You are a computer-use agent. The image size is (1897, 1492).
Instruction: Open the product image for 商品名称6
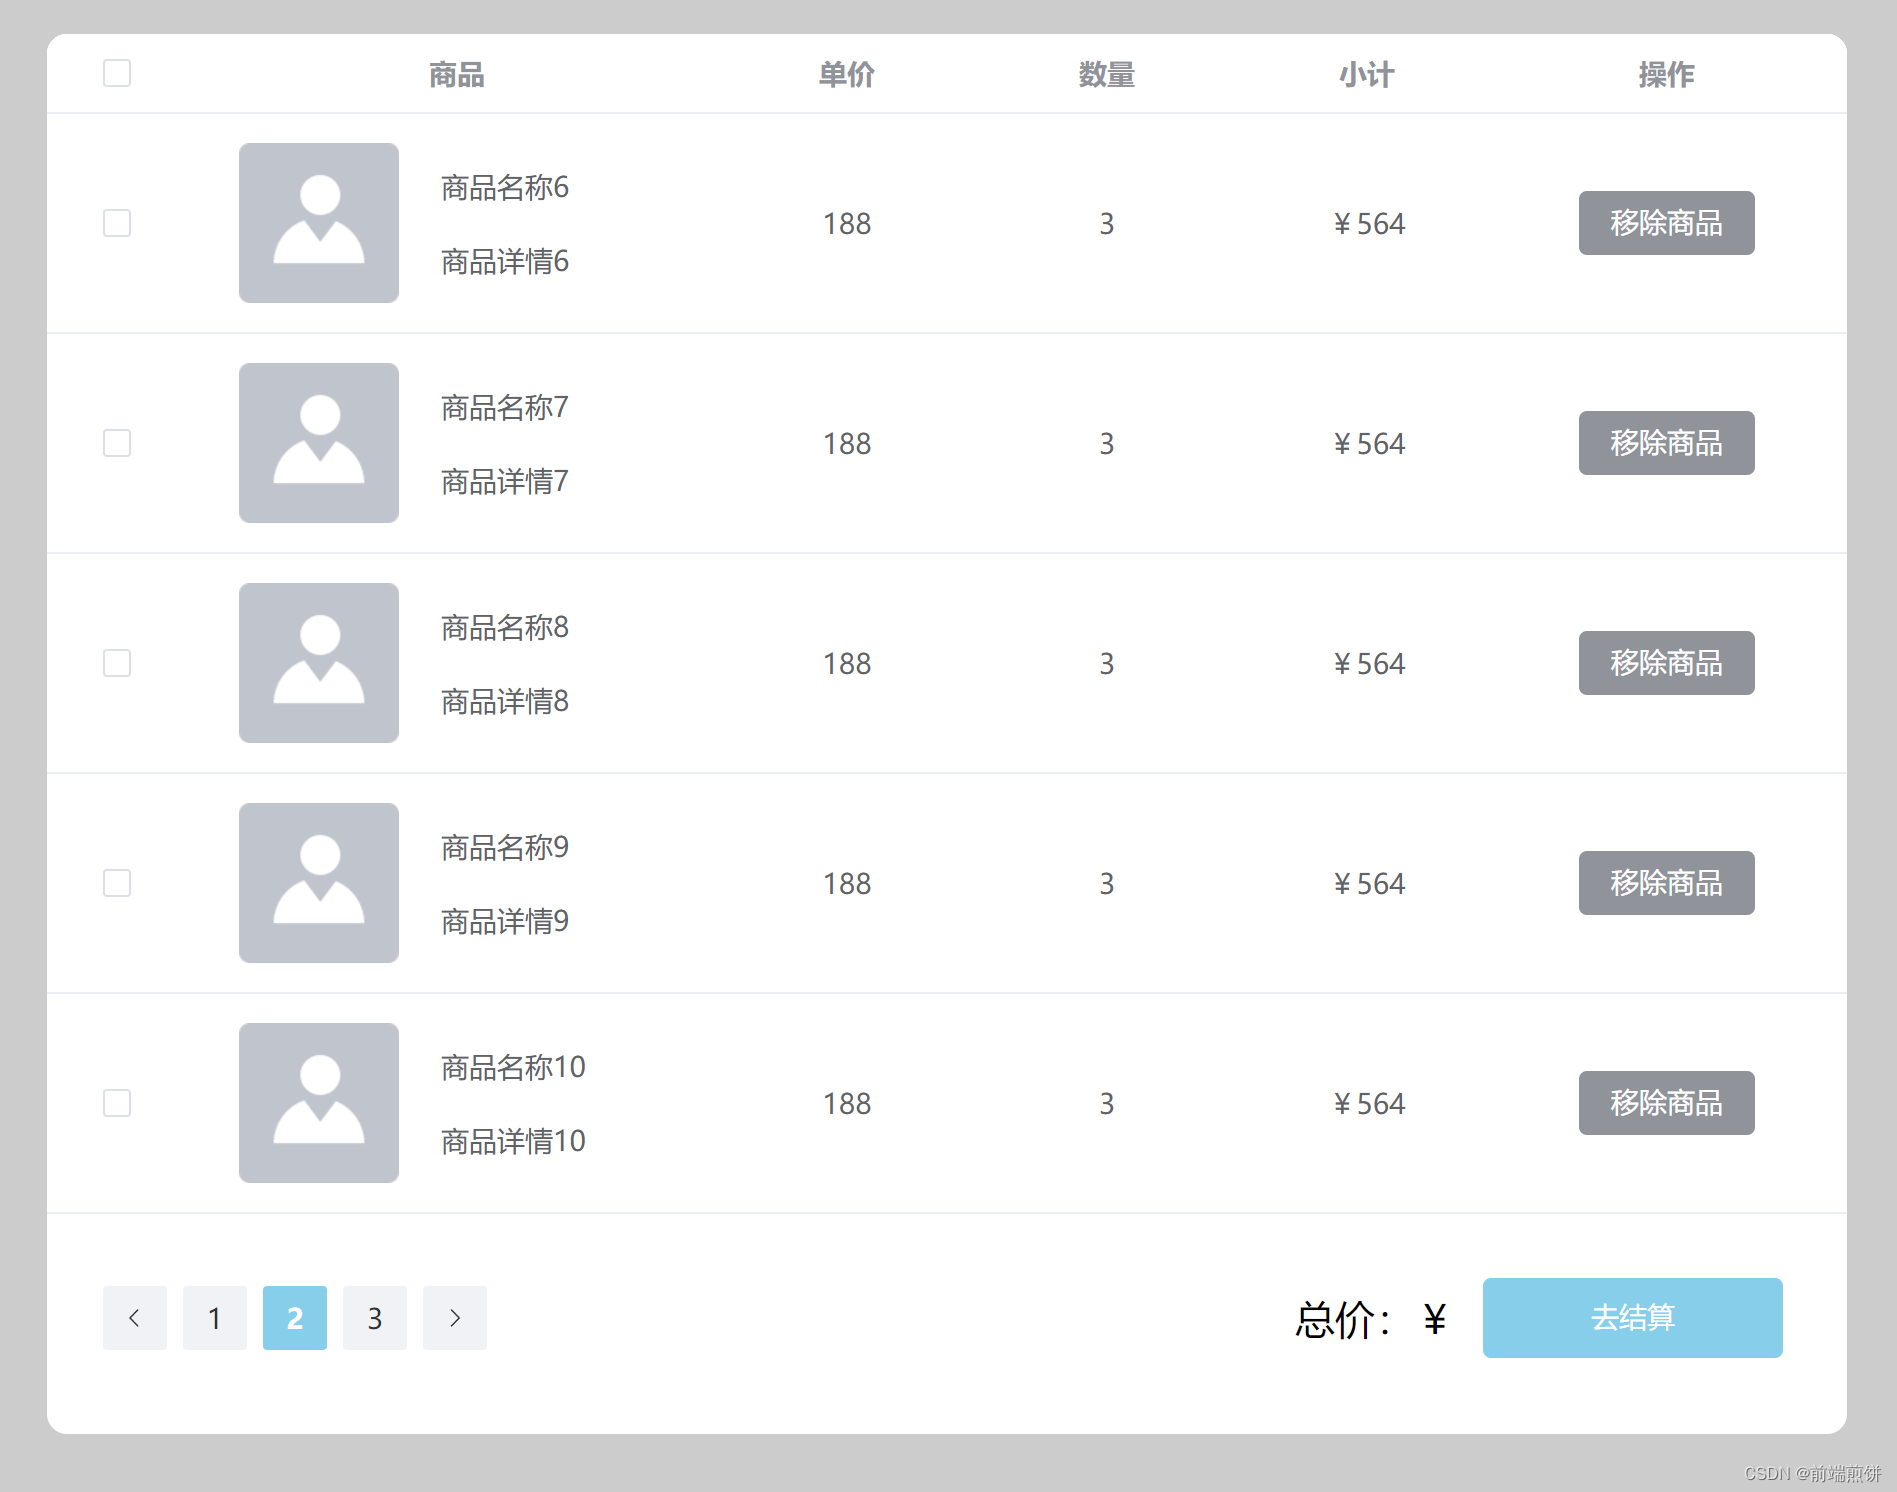click(318, 223)
